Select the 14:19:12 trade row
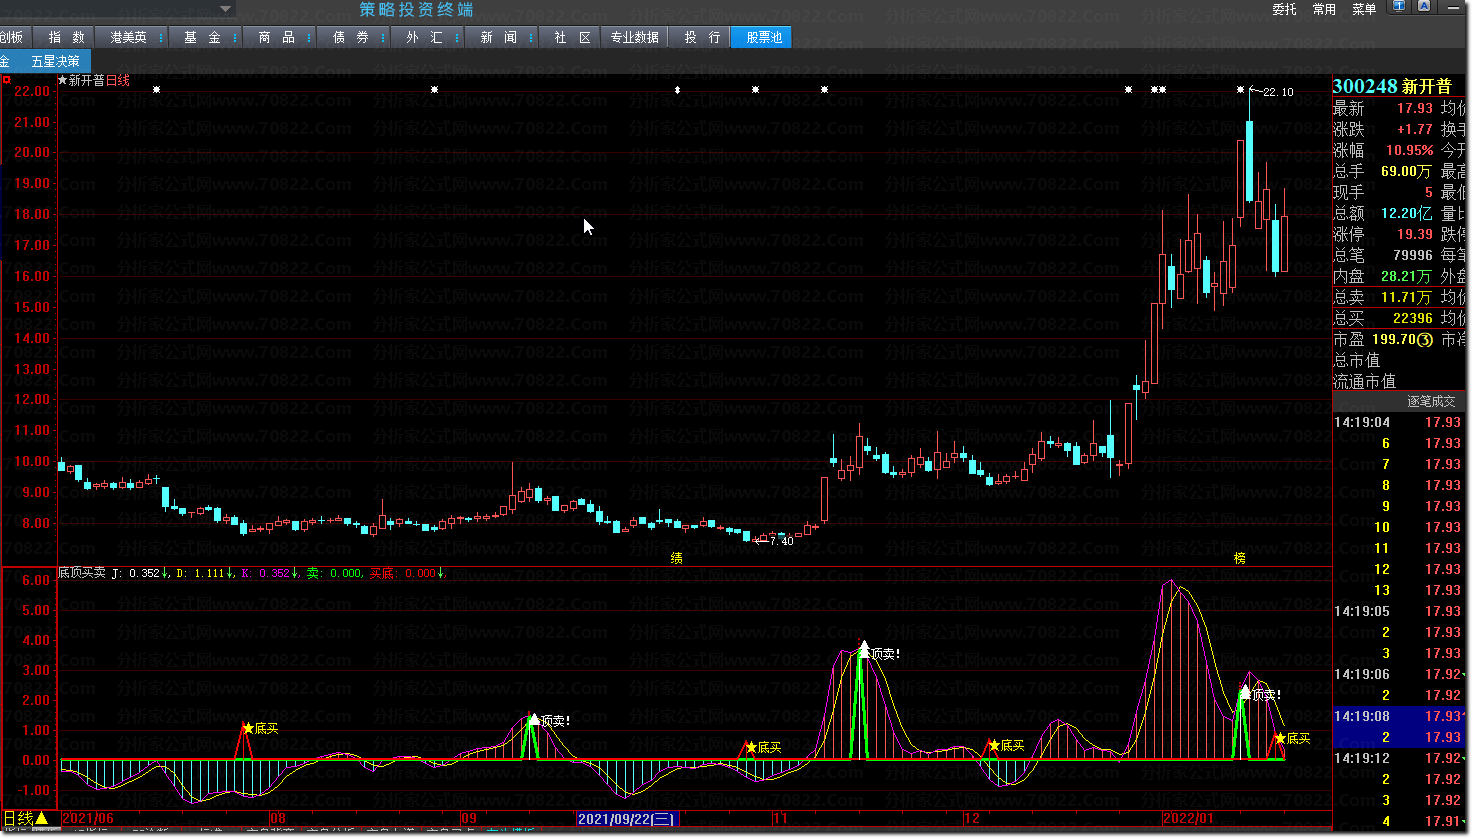Viewport: 1474px width, 839px height. (x=1399, y=758)
